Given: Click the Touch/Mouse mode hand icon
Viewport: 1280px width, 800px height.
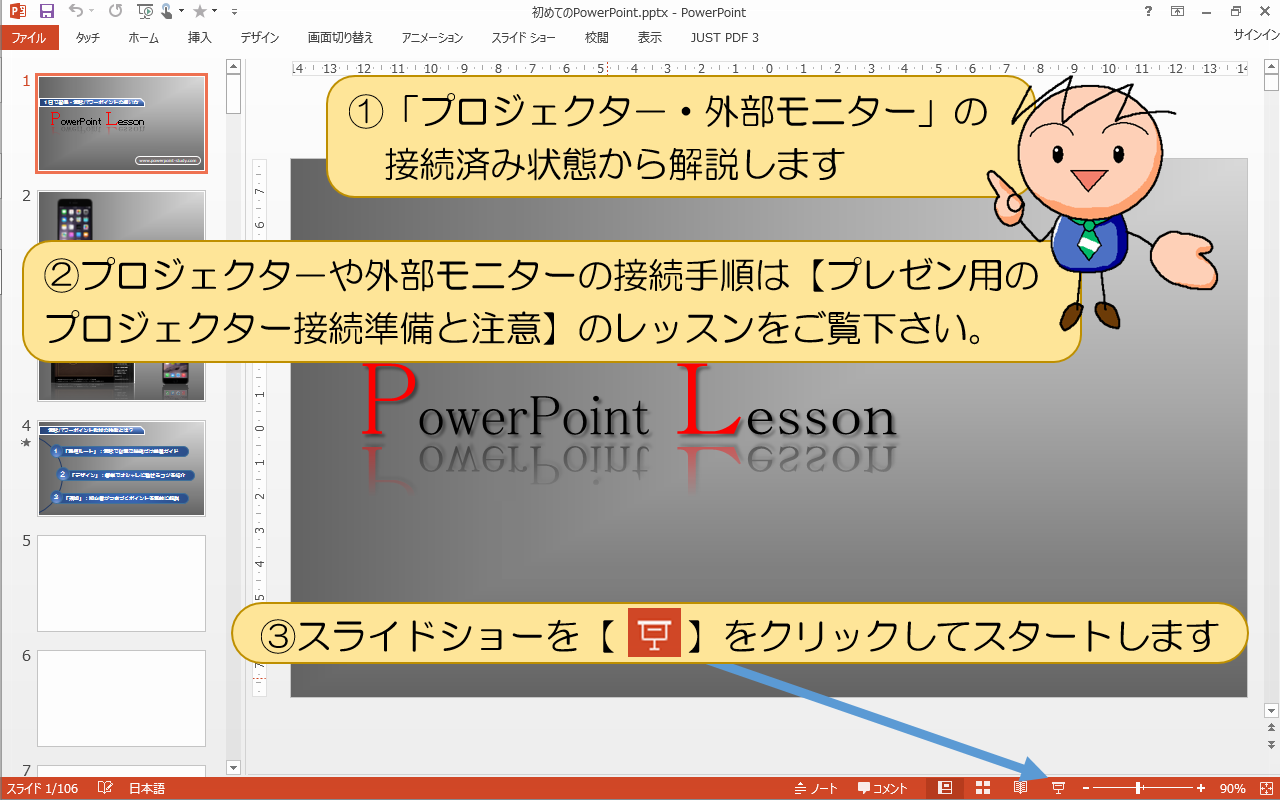Looking at the screenshot, I should (x=165, y=12).
